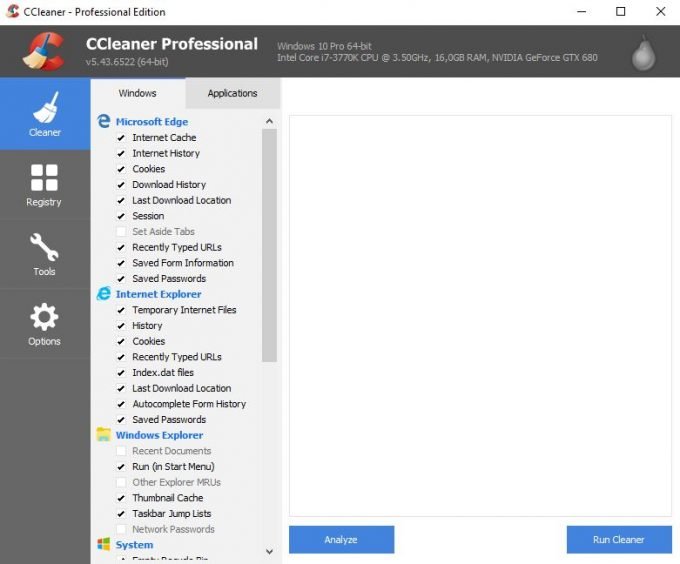Screen dimensions: 680x564
Task: Click Internet Explorer 'Last Download Location' label
Action: pos(182,388)
